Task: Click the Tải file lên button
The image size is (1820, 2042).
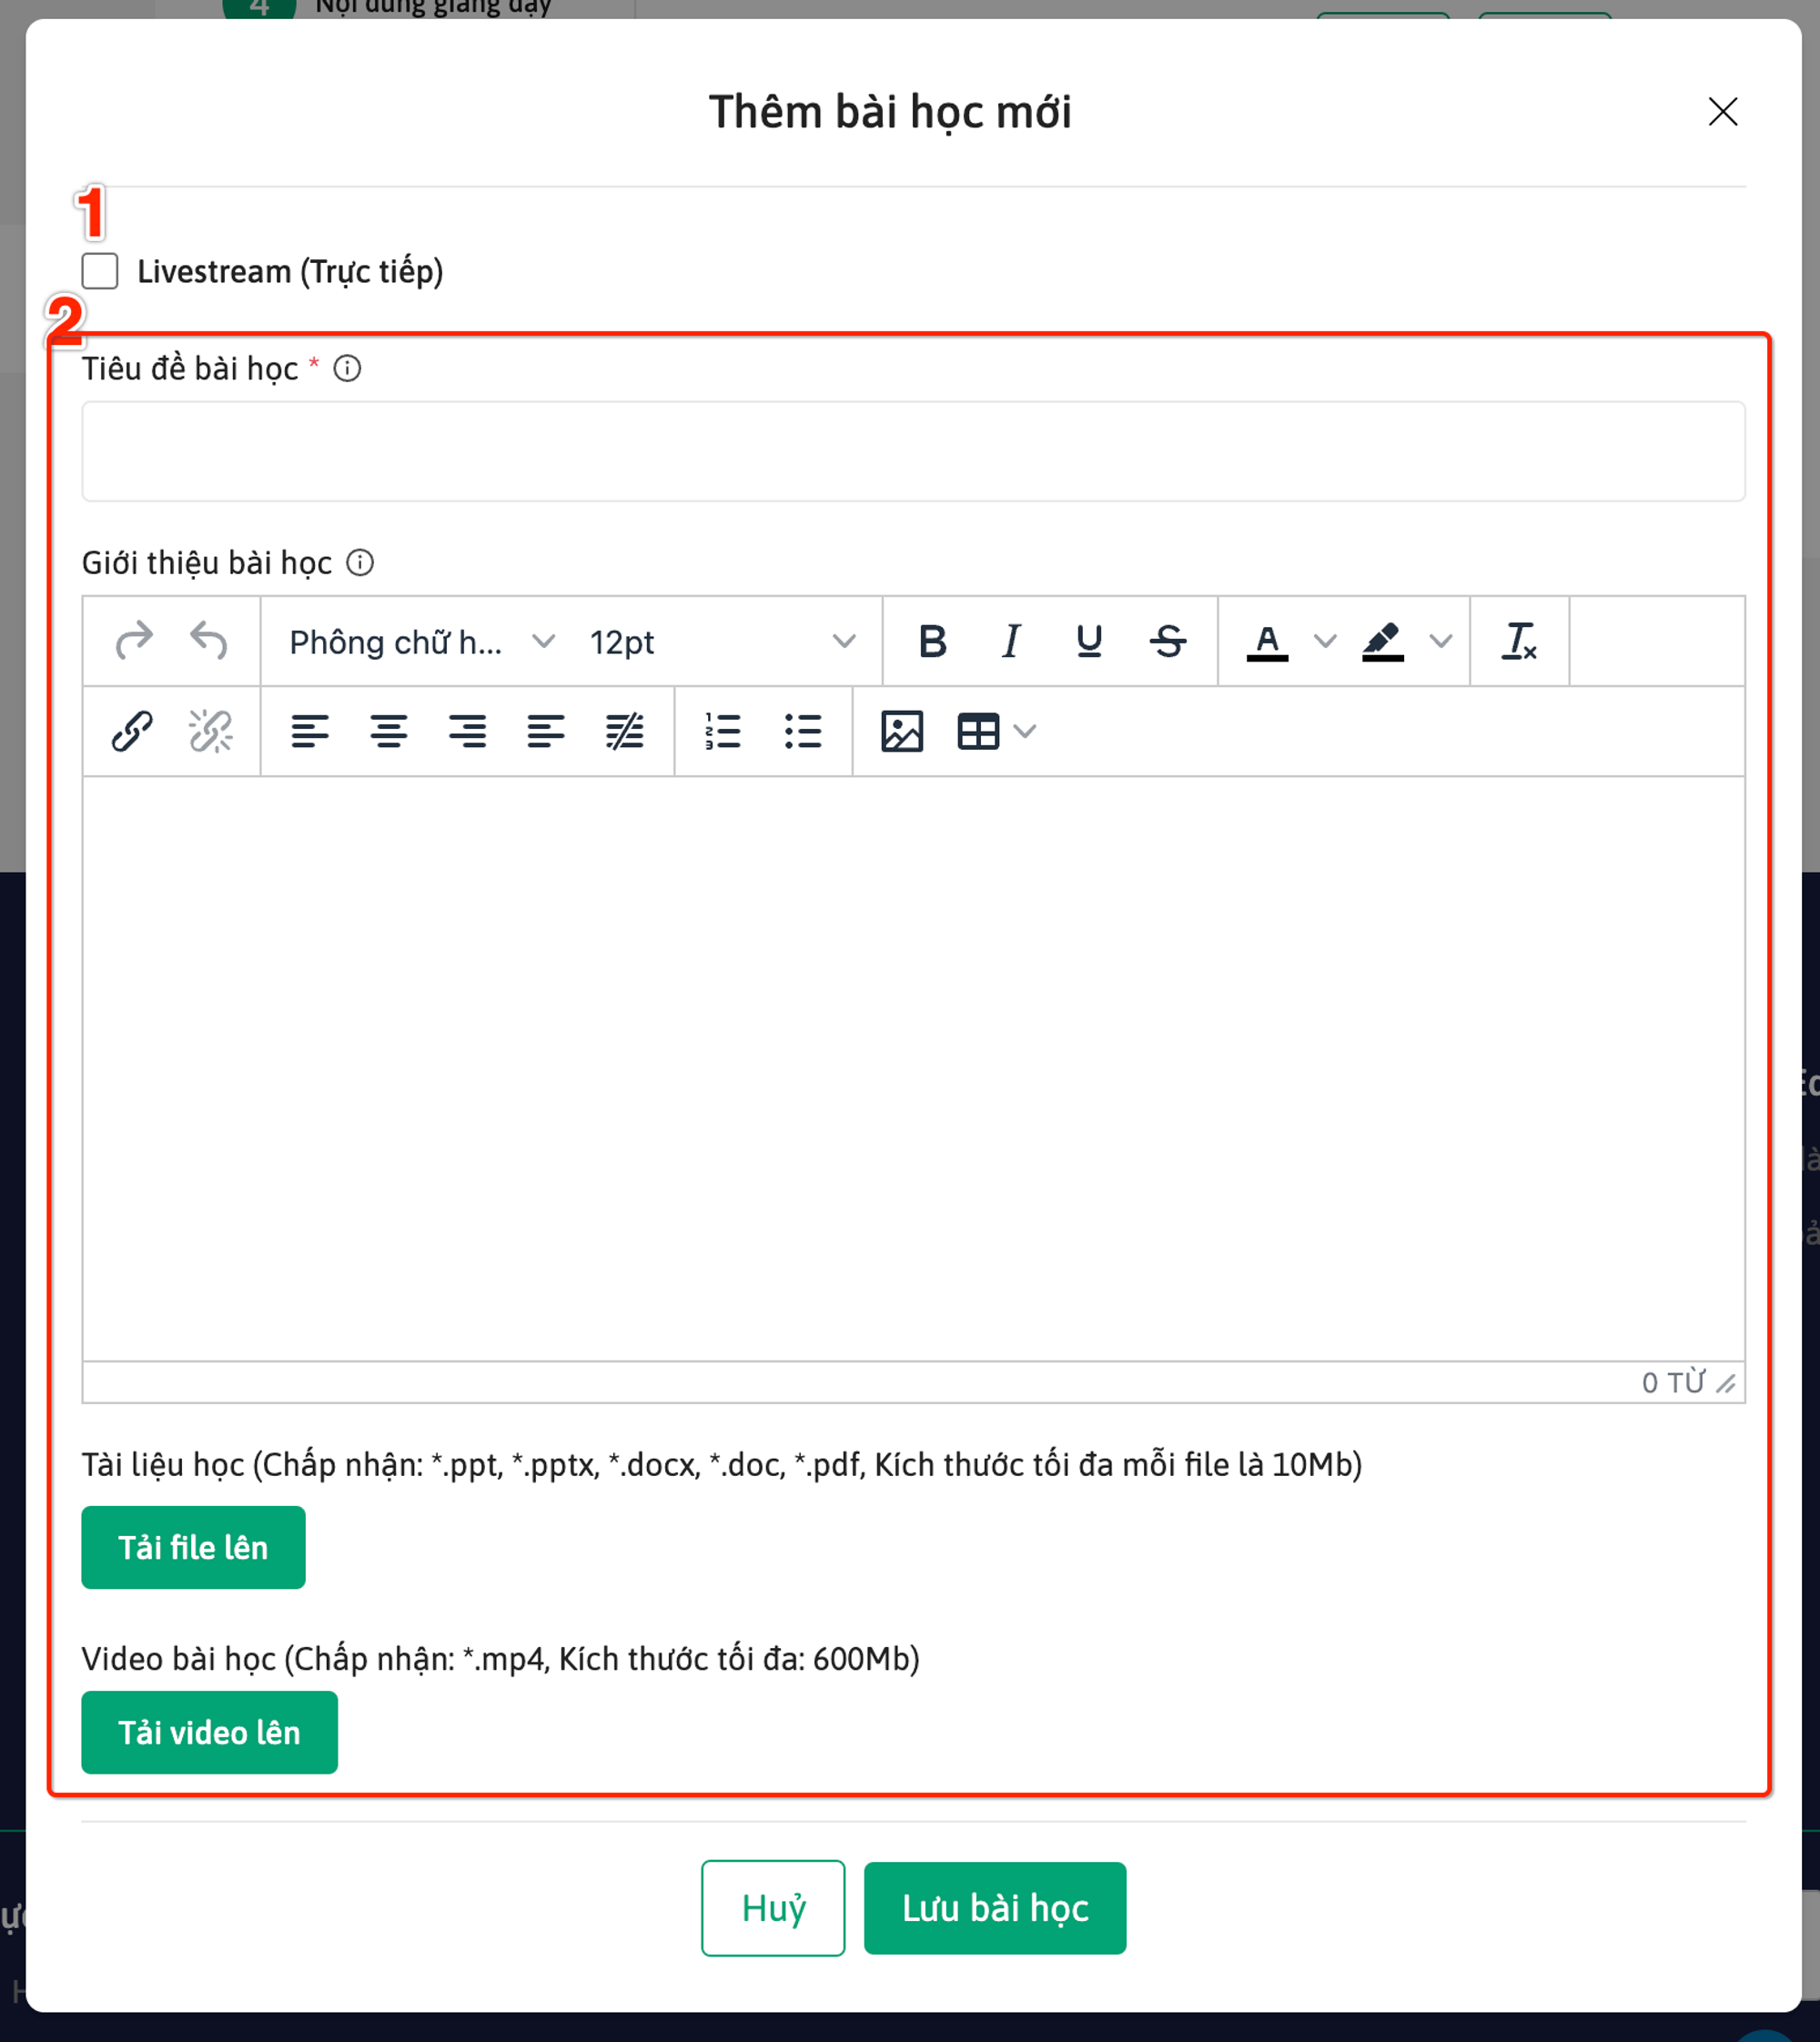Action: tap(193, 1547)
